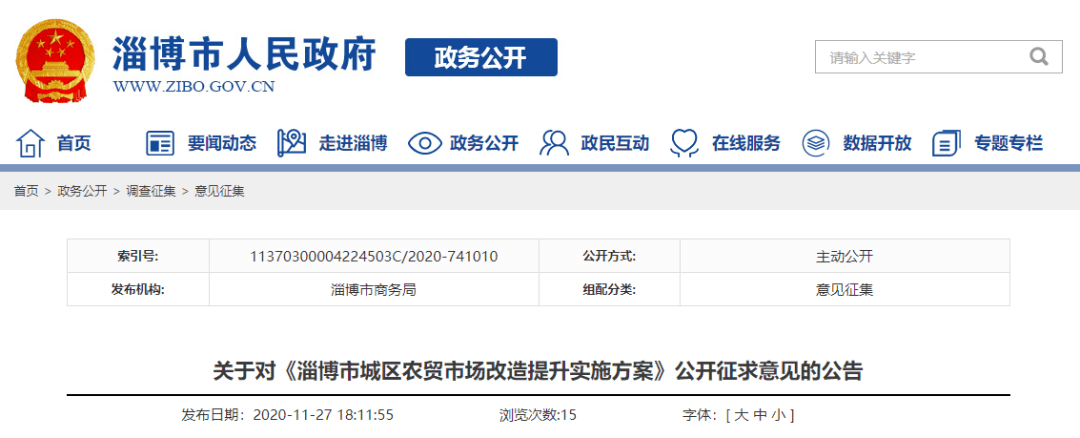Open the 要闻动态 navigation item
The image size is (1080, 438).
tap(222, 143)
